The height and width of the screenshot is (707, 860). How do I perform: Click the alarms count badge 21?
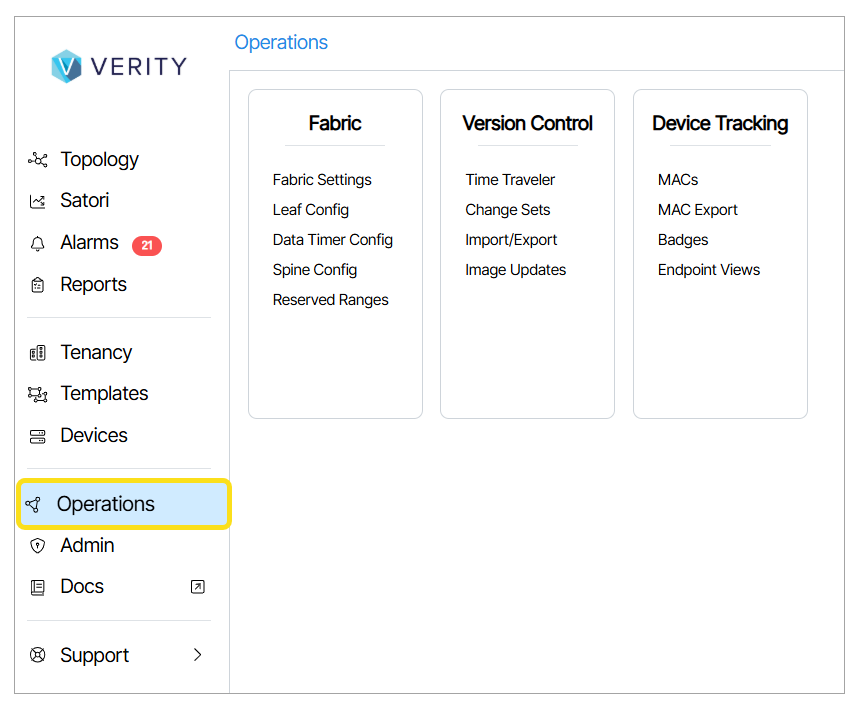(x=146, y=245)
